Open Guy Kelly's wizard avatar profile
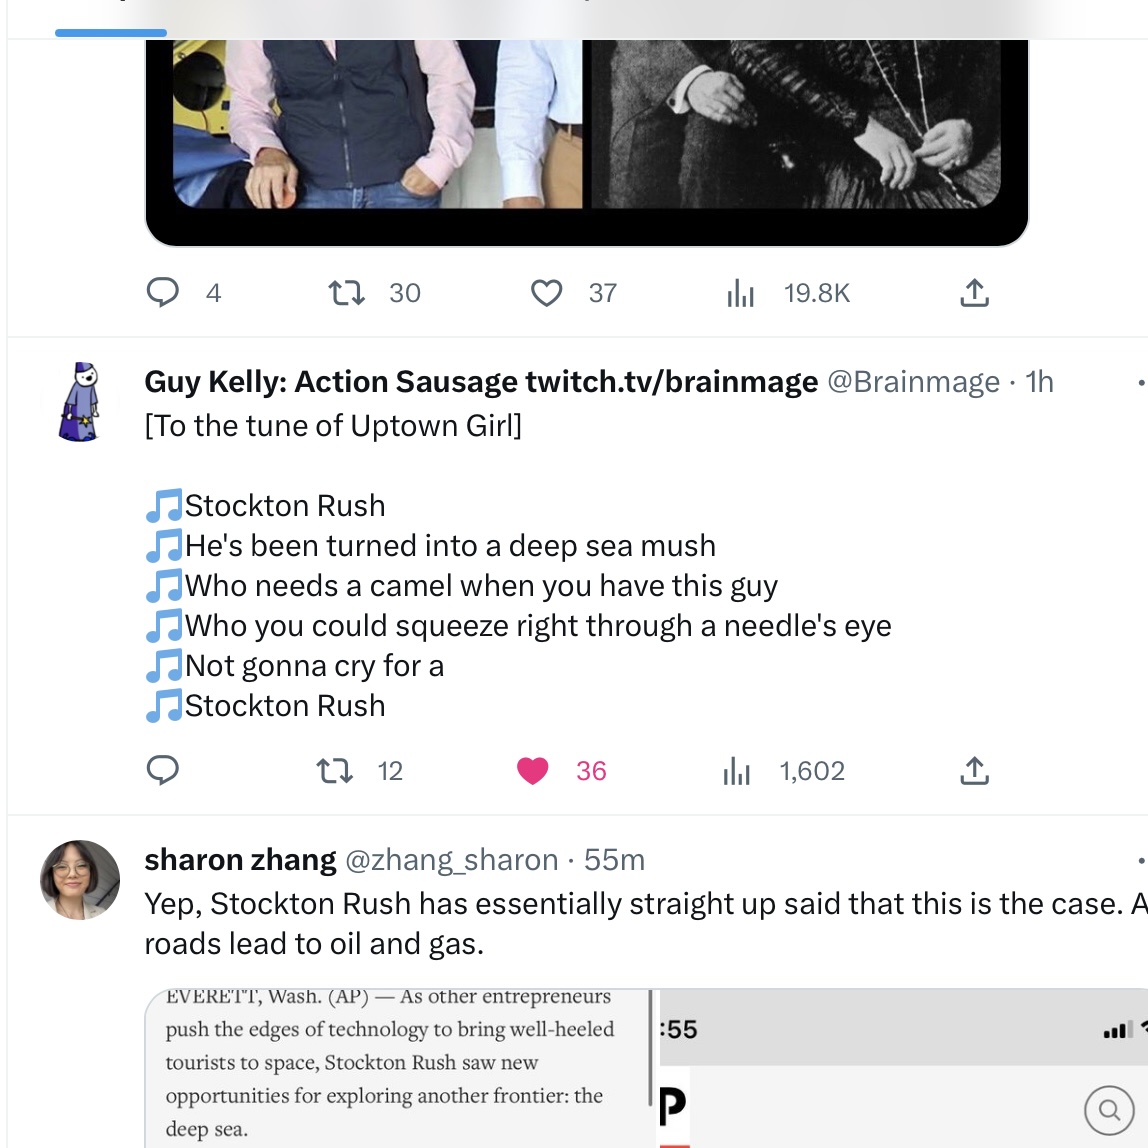 coord(80,402)
